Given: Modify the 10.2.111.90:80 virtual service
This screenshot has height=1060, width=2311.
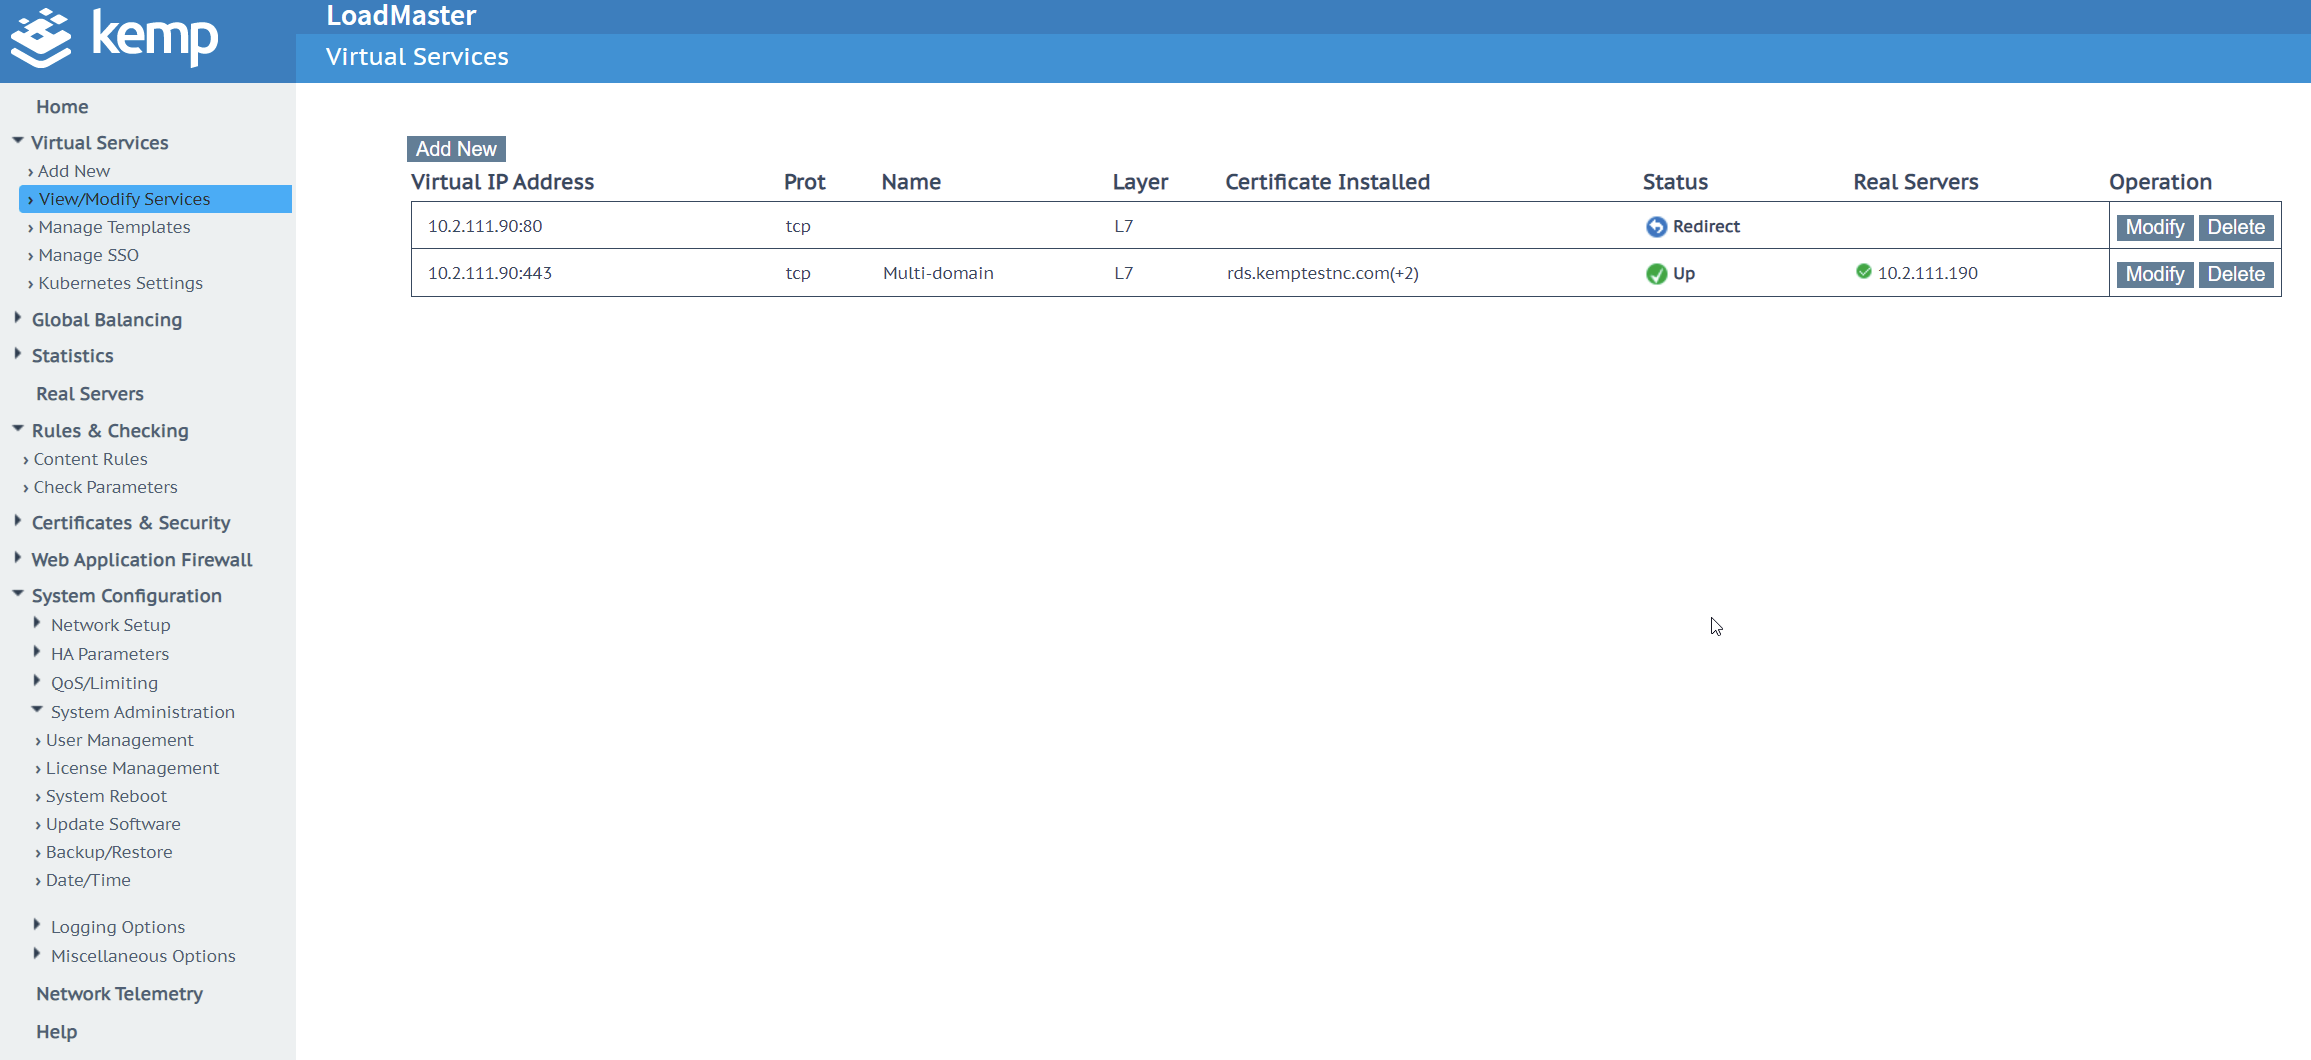Looking at the screenshot, I should [x=2155, y=227].
